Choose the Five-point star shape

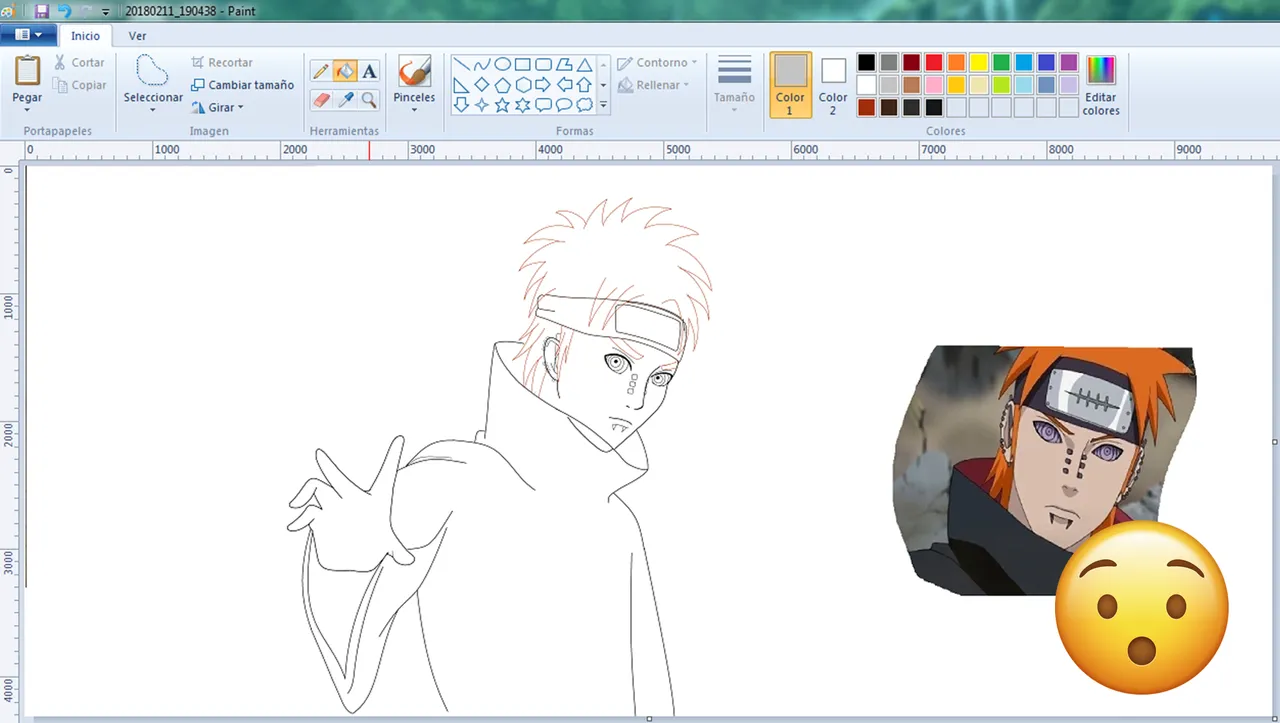(x=503, y=104)
